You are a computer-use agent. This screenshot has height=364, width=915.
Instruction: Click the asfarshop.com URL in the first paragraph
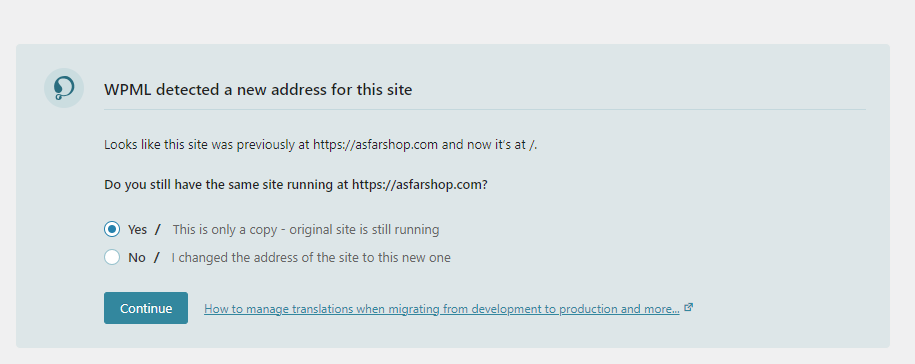pos(375,145)
